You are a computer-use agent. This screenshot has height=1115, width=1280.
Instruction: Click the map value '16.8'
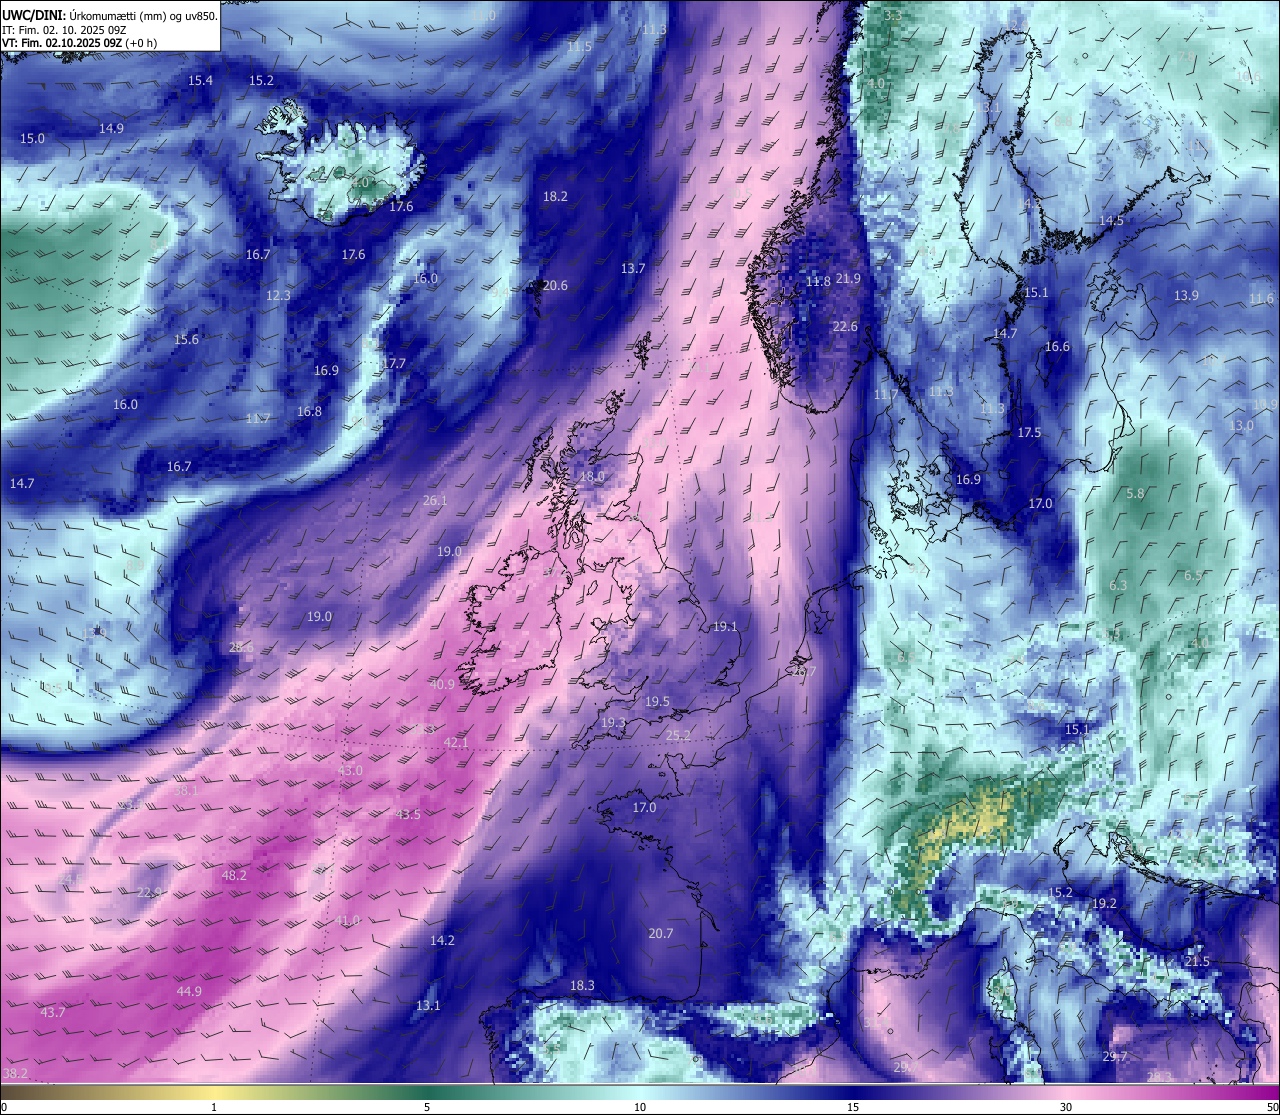pos(309,411)
